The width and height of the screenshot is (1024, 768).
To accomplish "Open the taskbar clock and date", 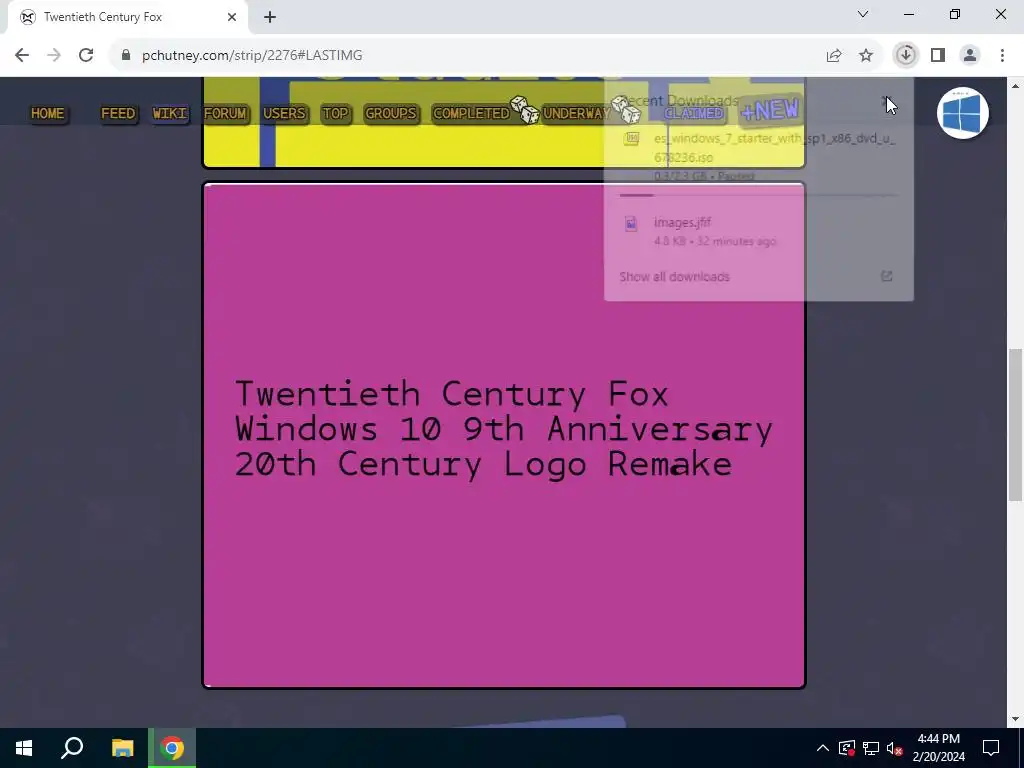I will tap(938, 748).
